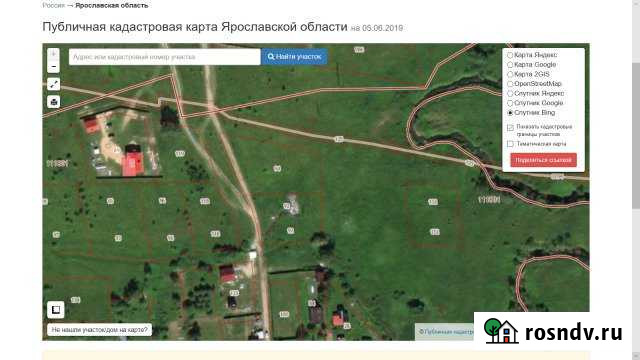Select the 'Спутник Яндекс' radio option
The width and height of the screenshot is (640, 360).
coord(510,93)
